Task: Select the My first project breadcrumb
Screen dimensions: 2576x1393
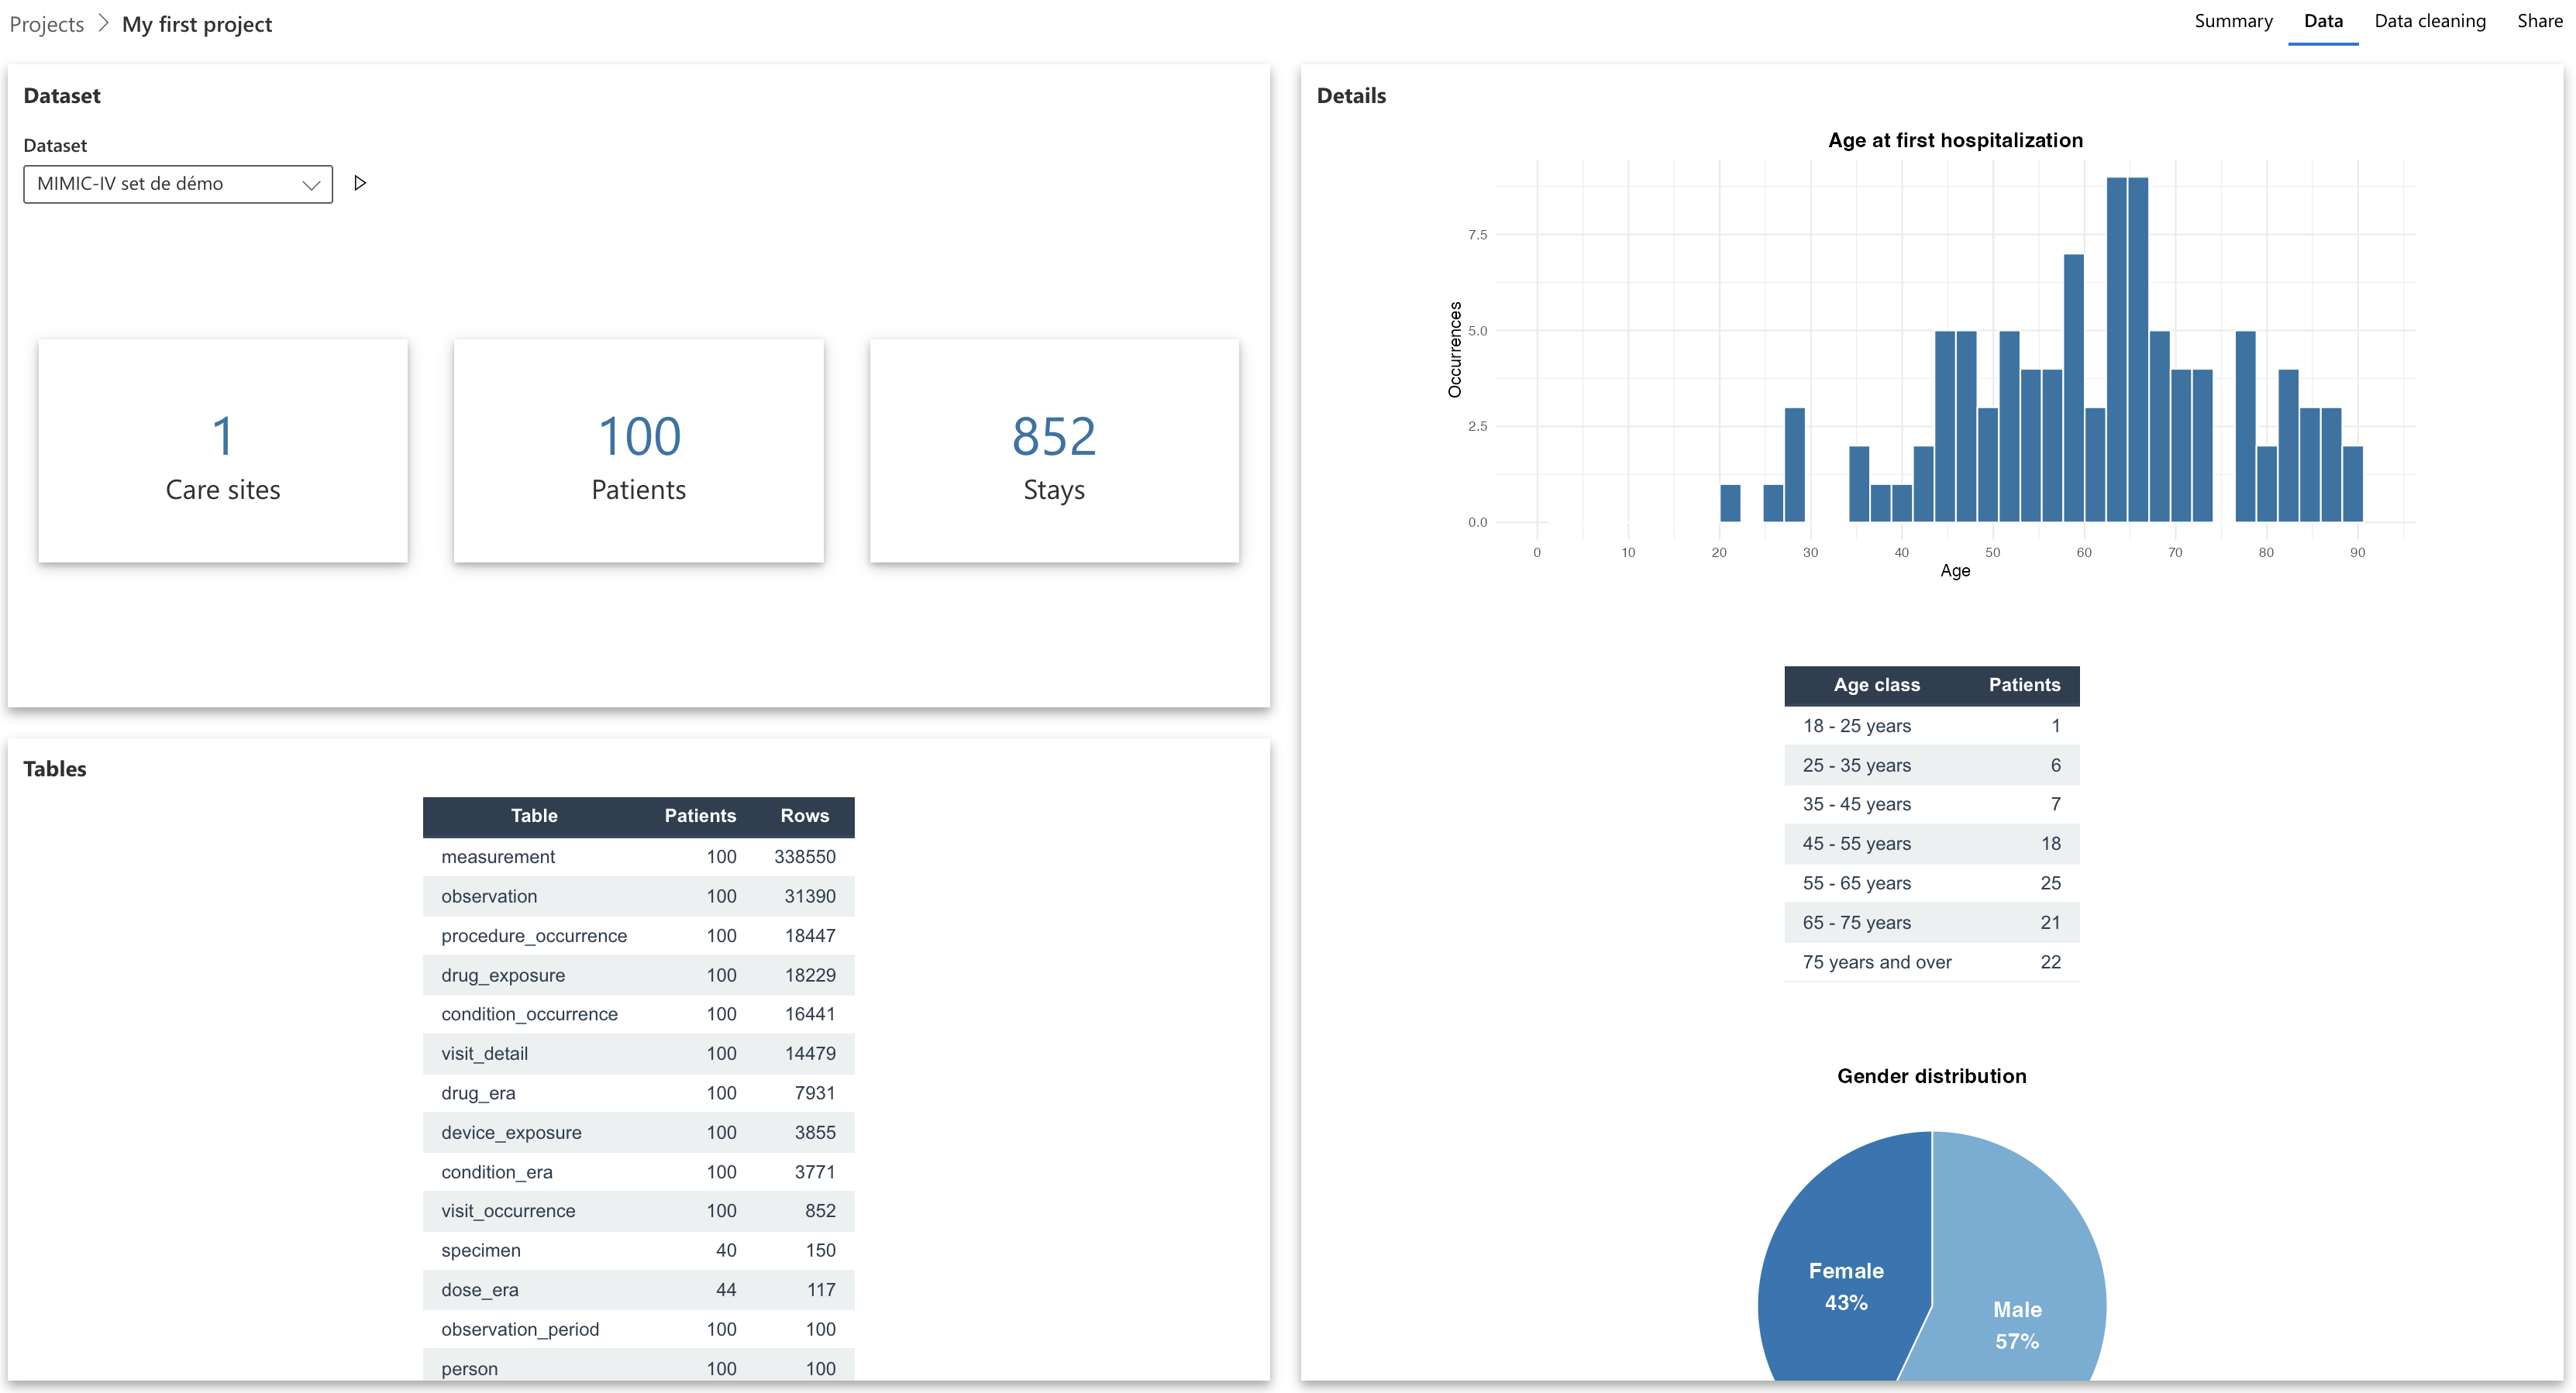Action: click(197, 24)
